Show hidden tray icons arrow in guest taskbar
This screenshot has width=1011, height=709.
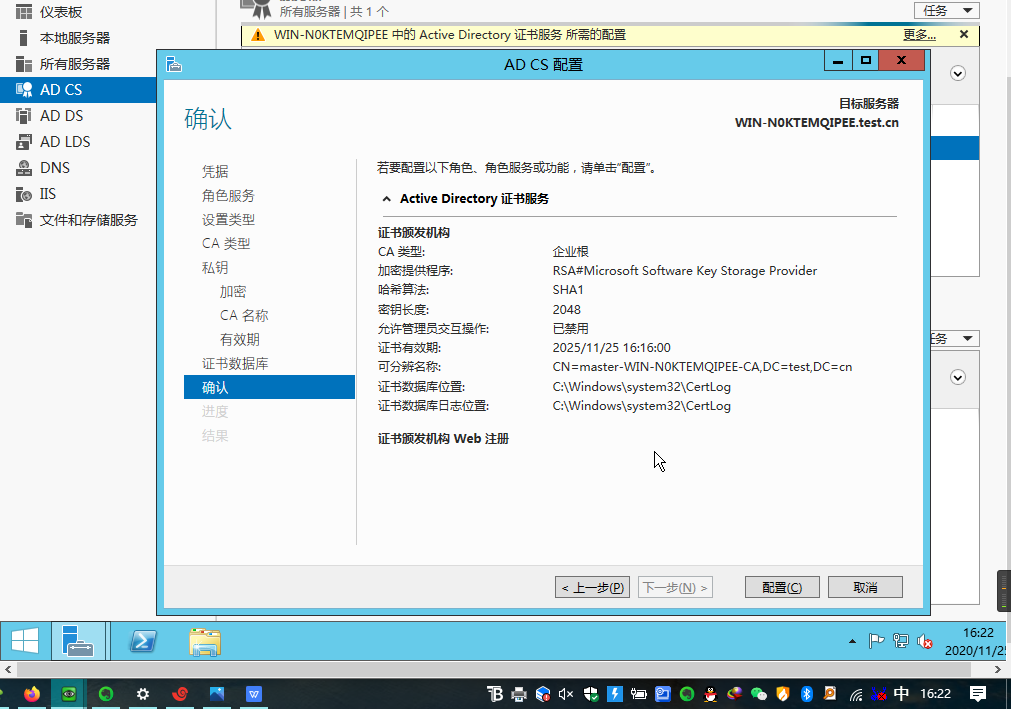click(852, 641)
